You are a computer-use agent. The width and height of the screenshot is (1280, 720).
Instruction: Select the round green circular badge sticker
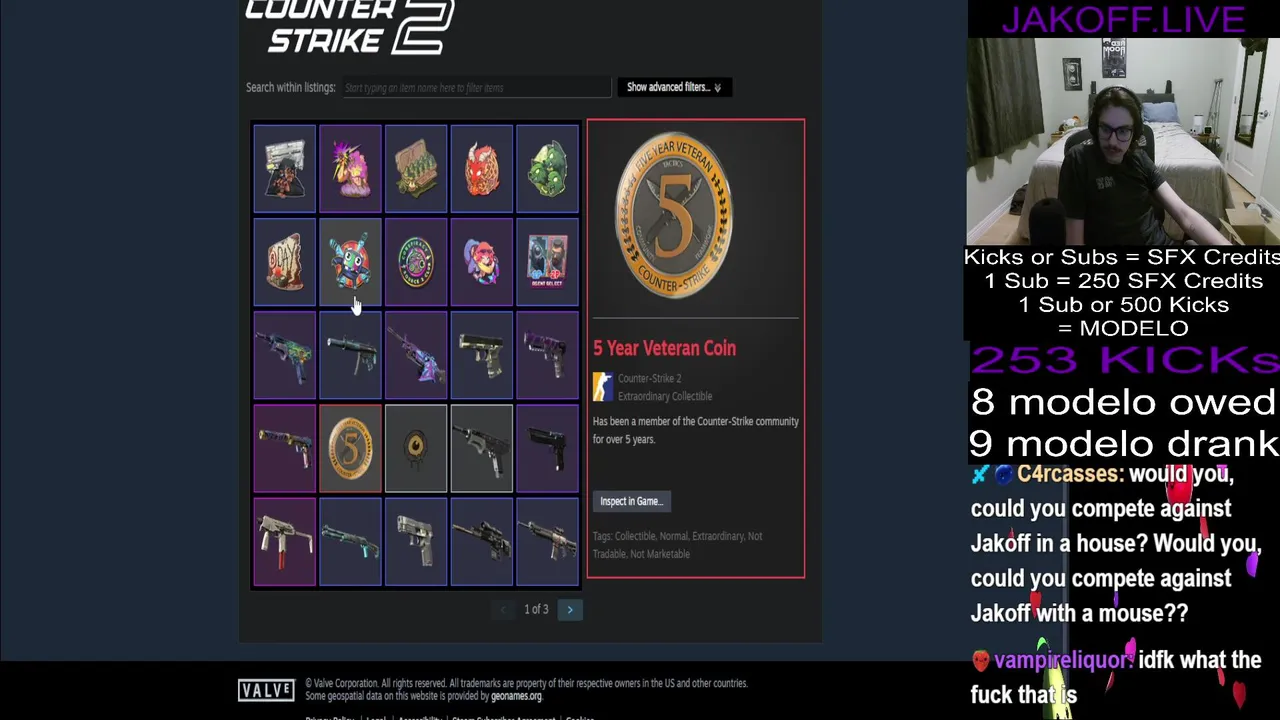point(416,262)
